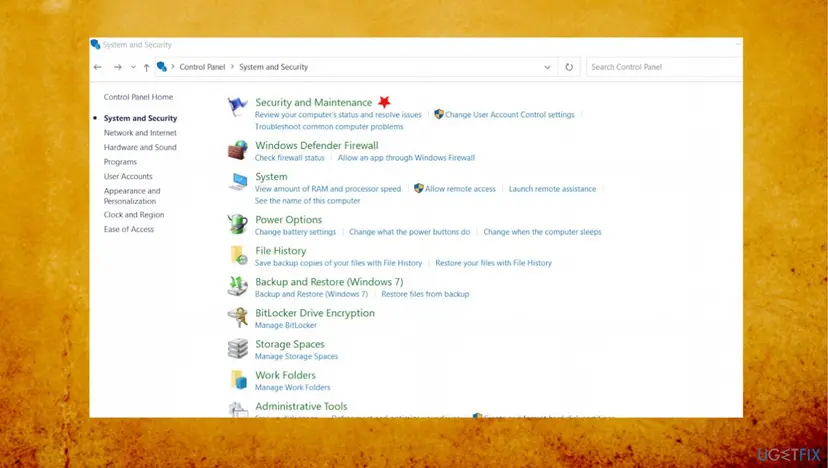This screenshot has height=468, width=828.
Task: Expand the chevron after Control Panel breadcrumb
Action: click(232, 67)
